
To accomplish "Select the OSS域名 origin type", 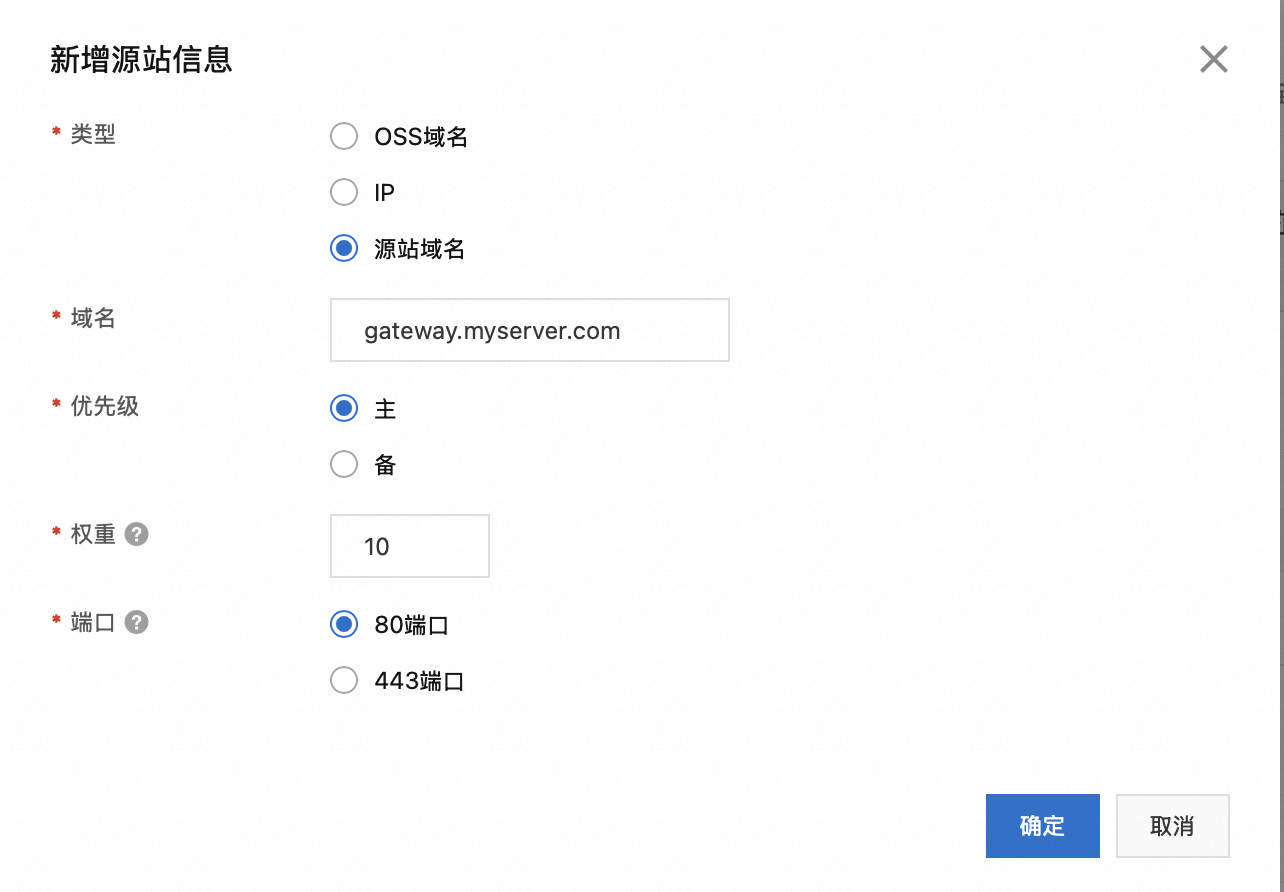I will pos(343,136).
